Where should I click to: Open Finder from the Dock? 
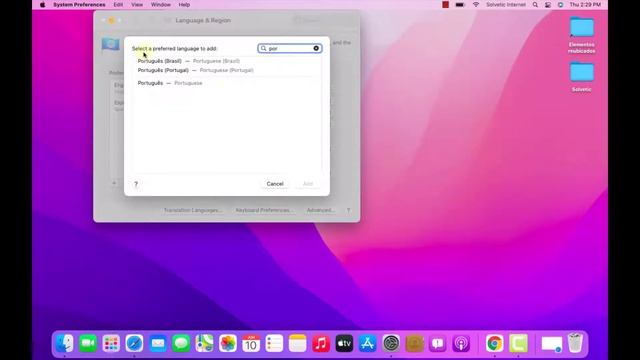tap(64, 343)
